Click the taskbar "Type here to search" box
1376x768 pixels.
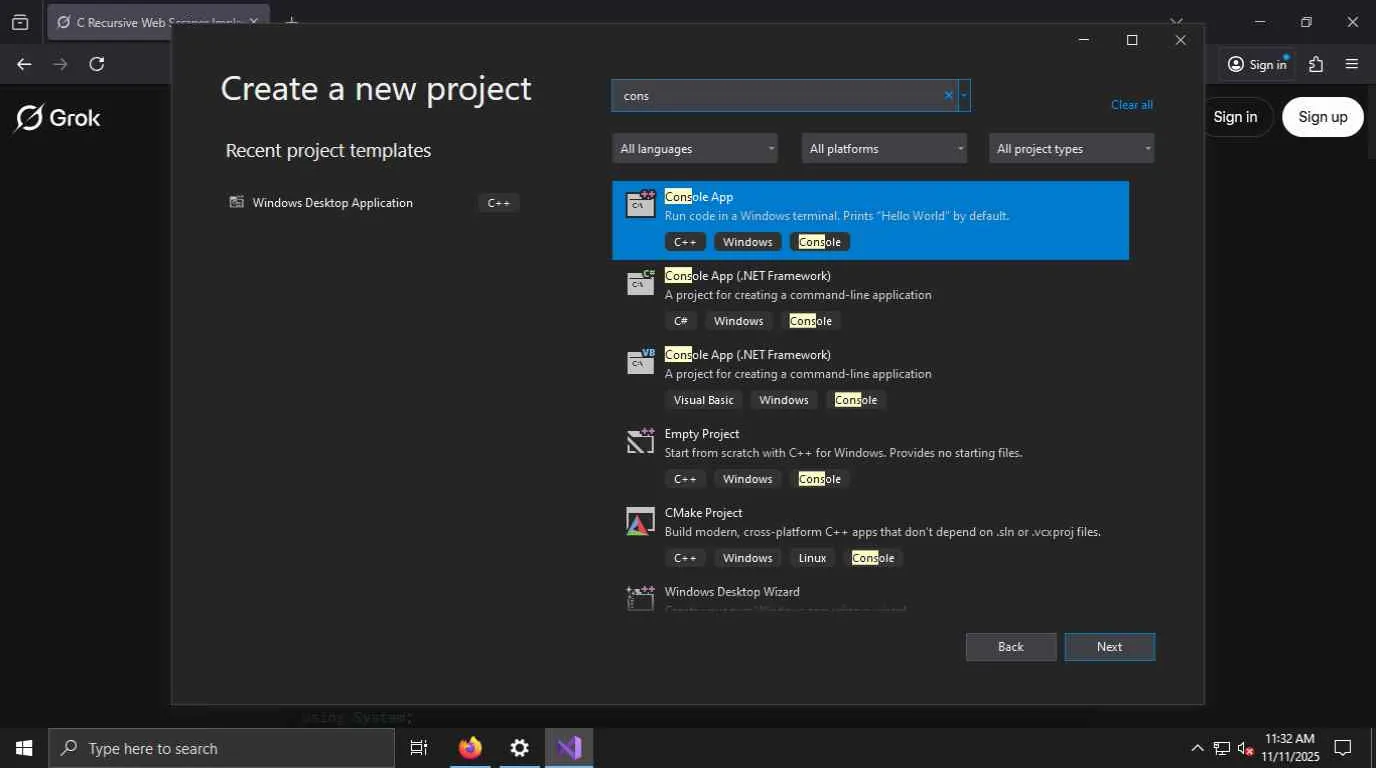221,748
